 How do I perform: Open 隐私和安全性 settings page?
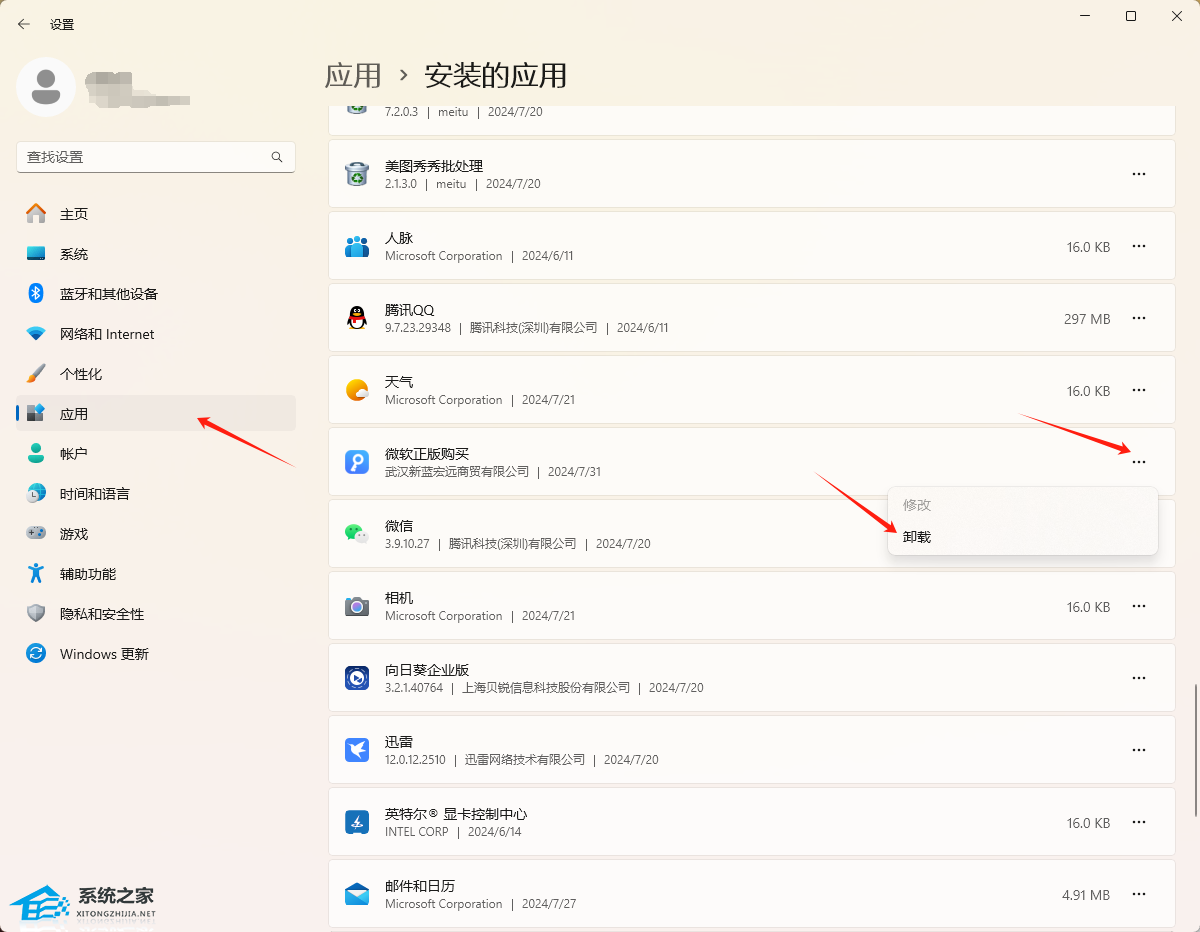(102, 614)
